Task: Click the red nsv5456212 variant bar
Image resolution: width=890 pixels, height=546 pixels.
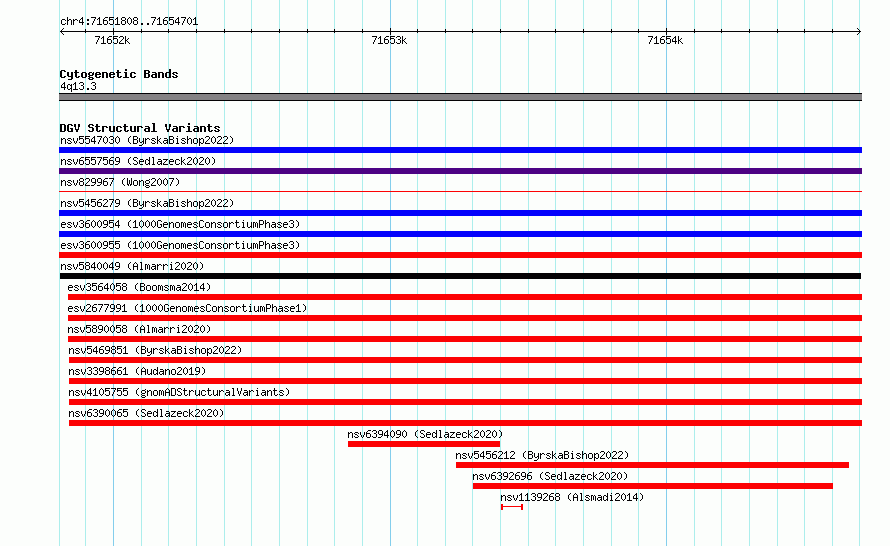Action: (652, 465)
